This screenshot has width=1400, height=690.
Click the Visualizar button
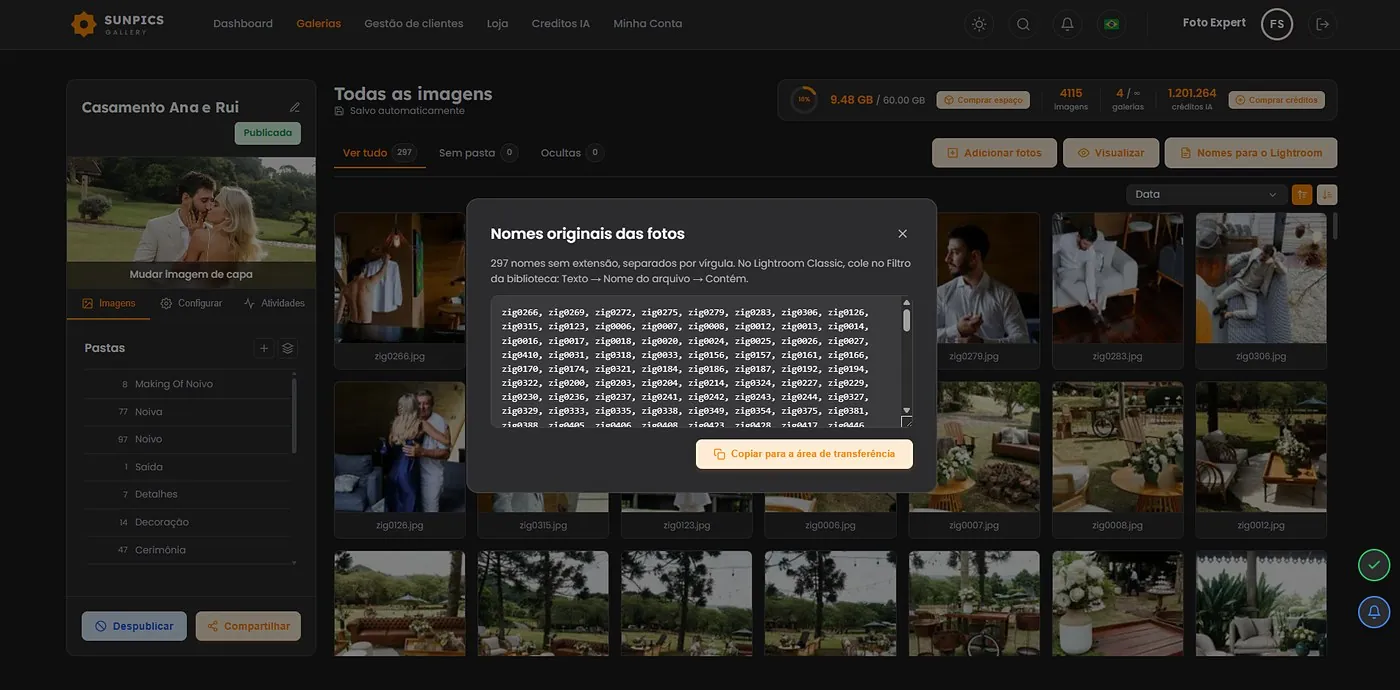tap(1111, 153)
